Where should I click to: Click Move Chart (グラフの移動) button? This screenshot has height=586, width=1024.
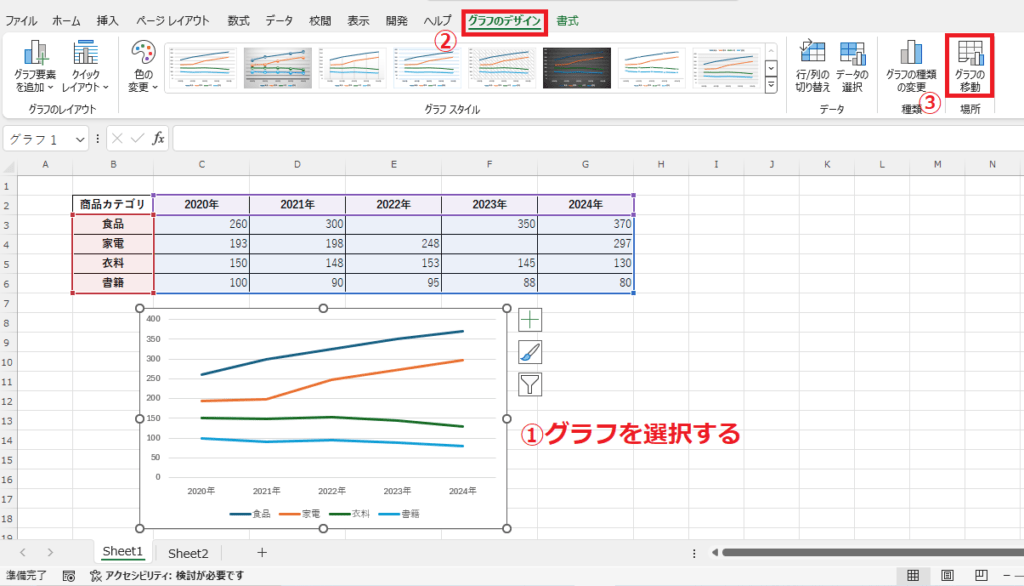(x=970, y=66)
